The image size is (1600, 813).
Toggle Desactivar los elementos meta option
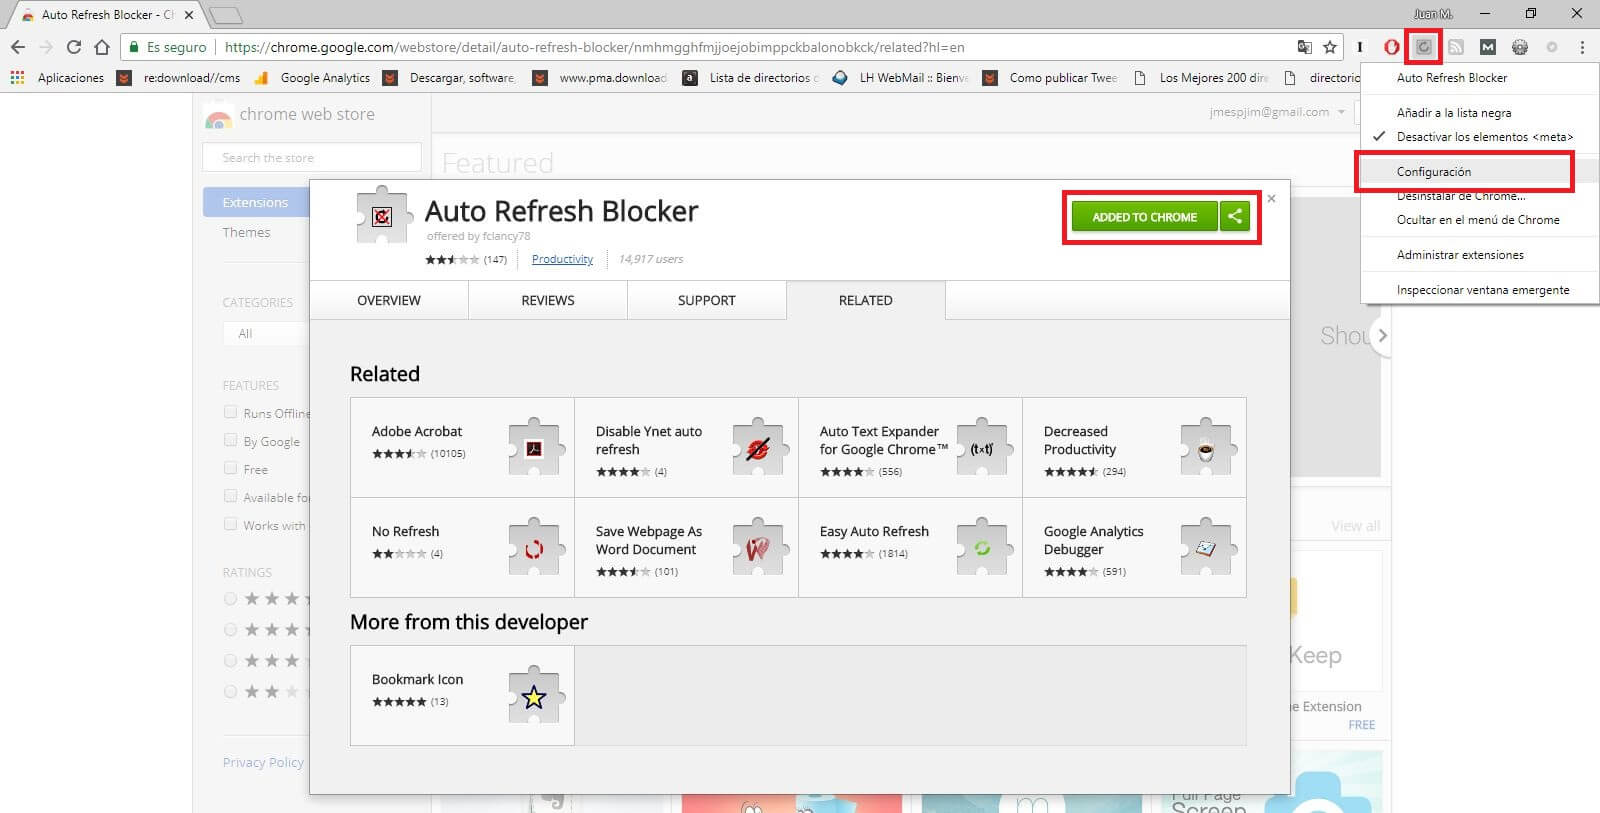point(1480,137)
